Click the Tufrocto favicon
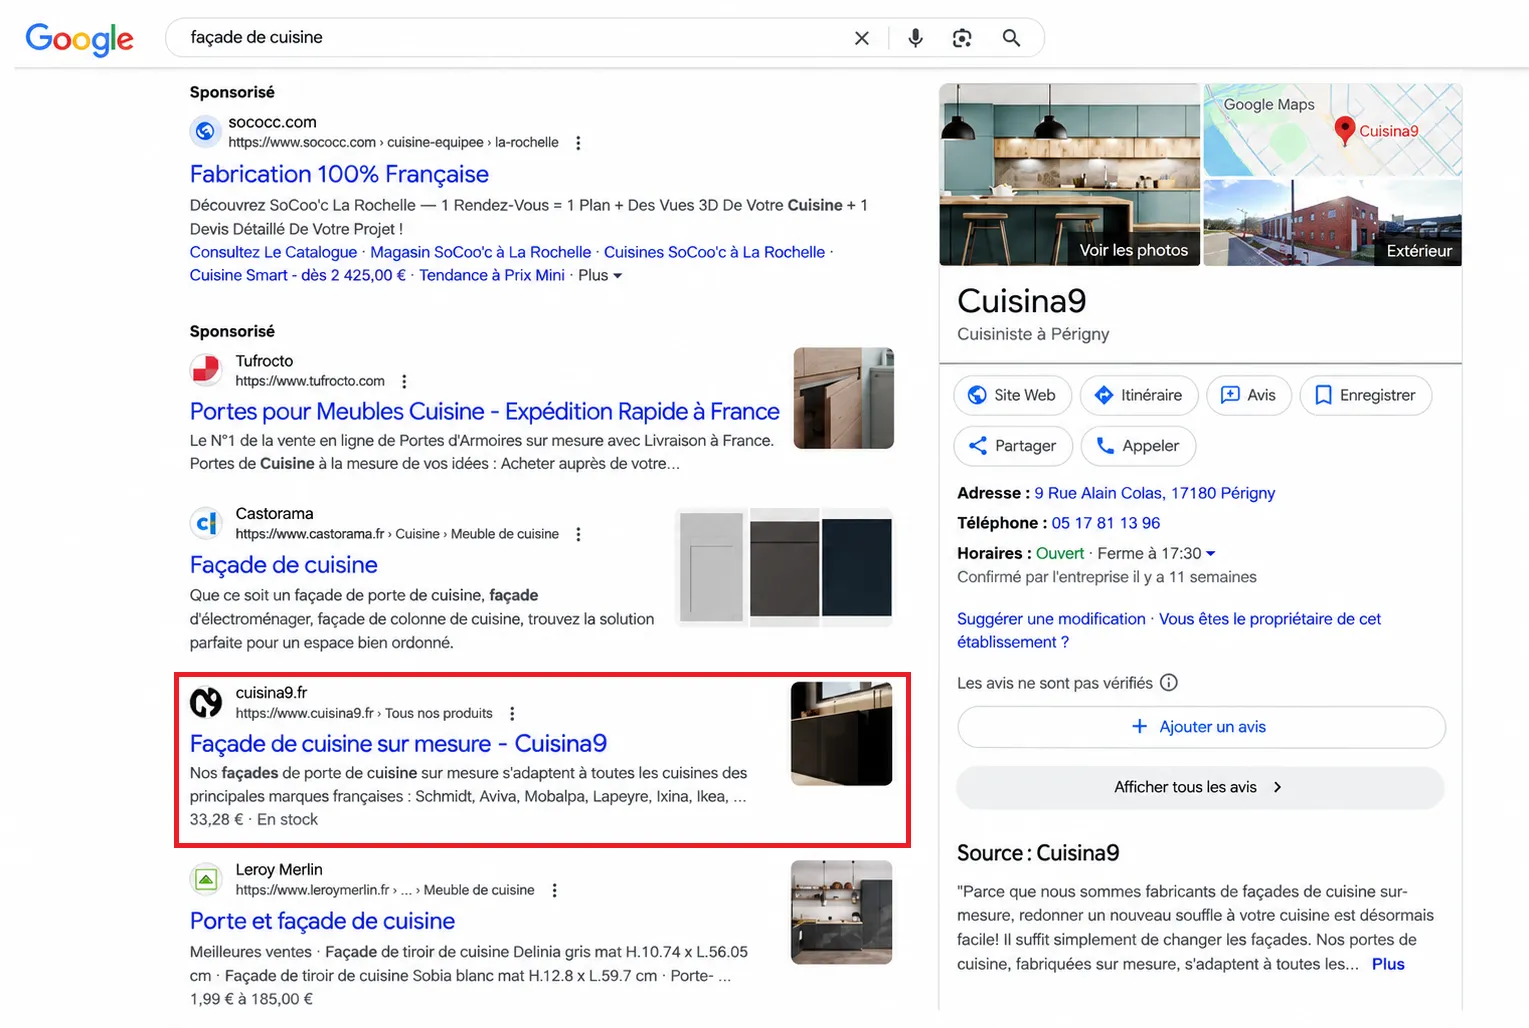 point(206,370)
